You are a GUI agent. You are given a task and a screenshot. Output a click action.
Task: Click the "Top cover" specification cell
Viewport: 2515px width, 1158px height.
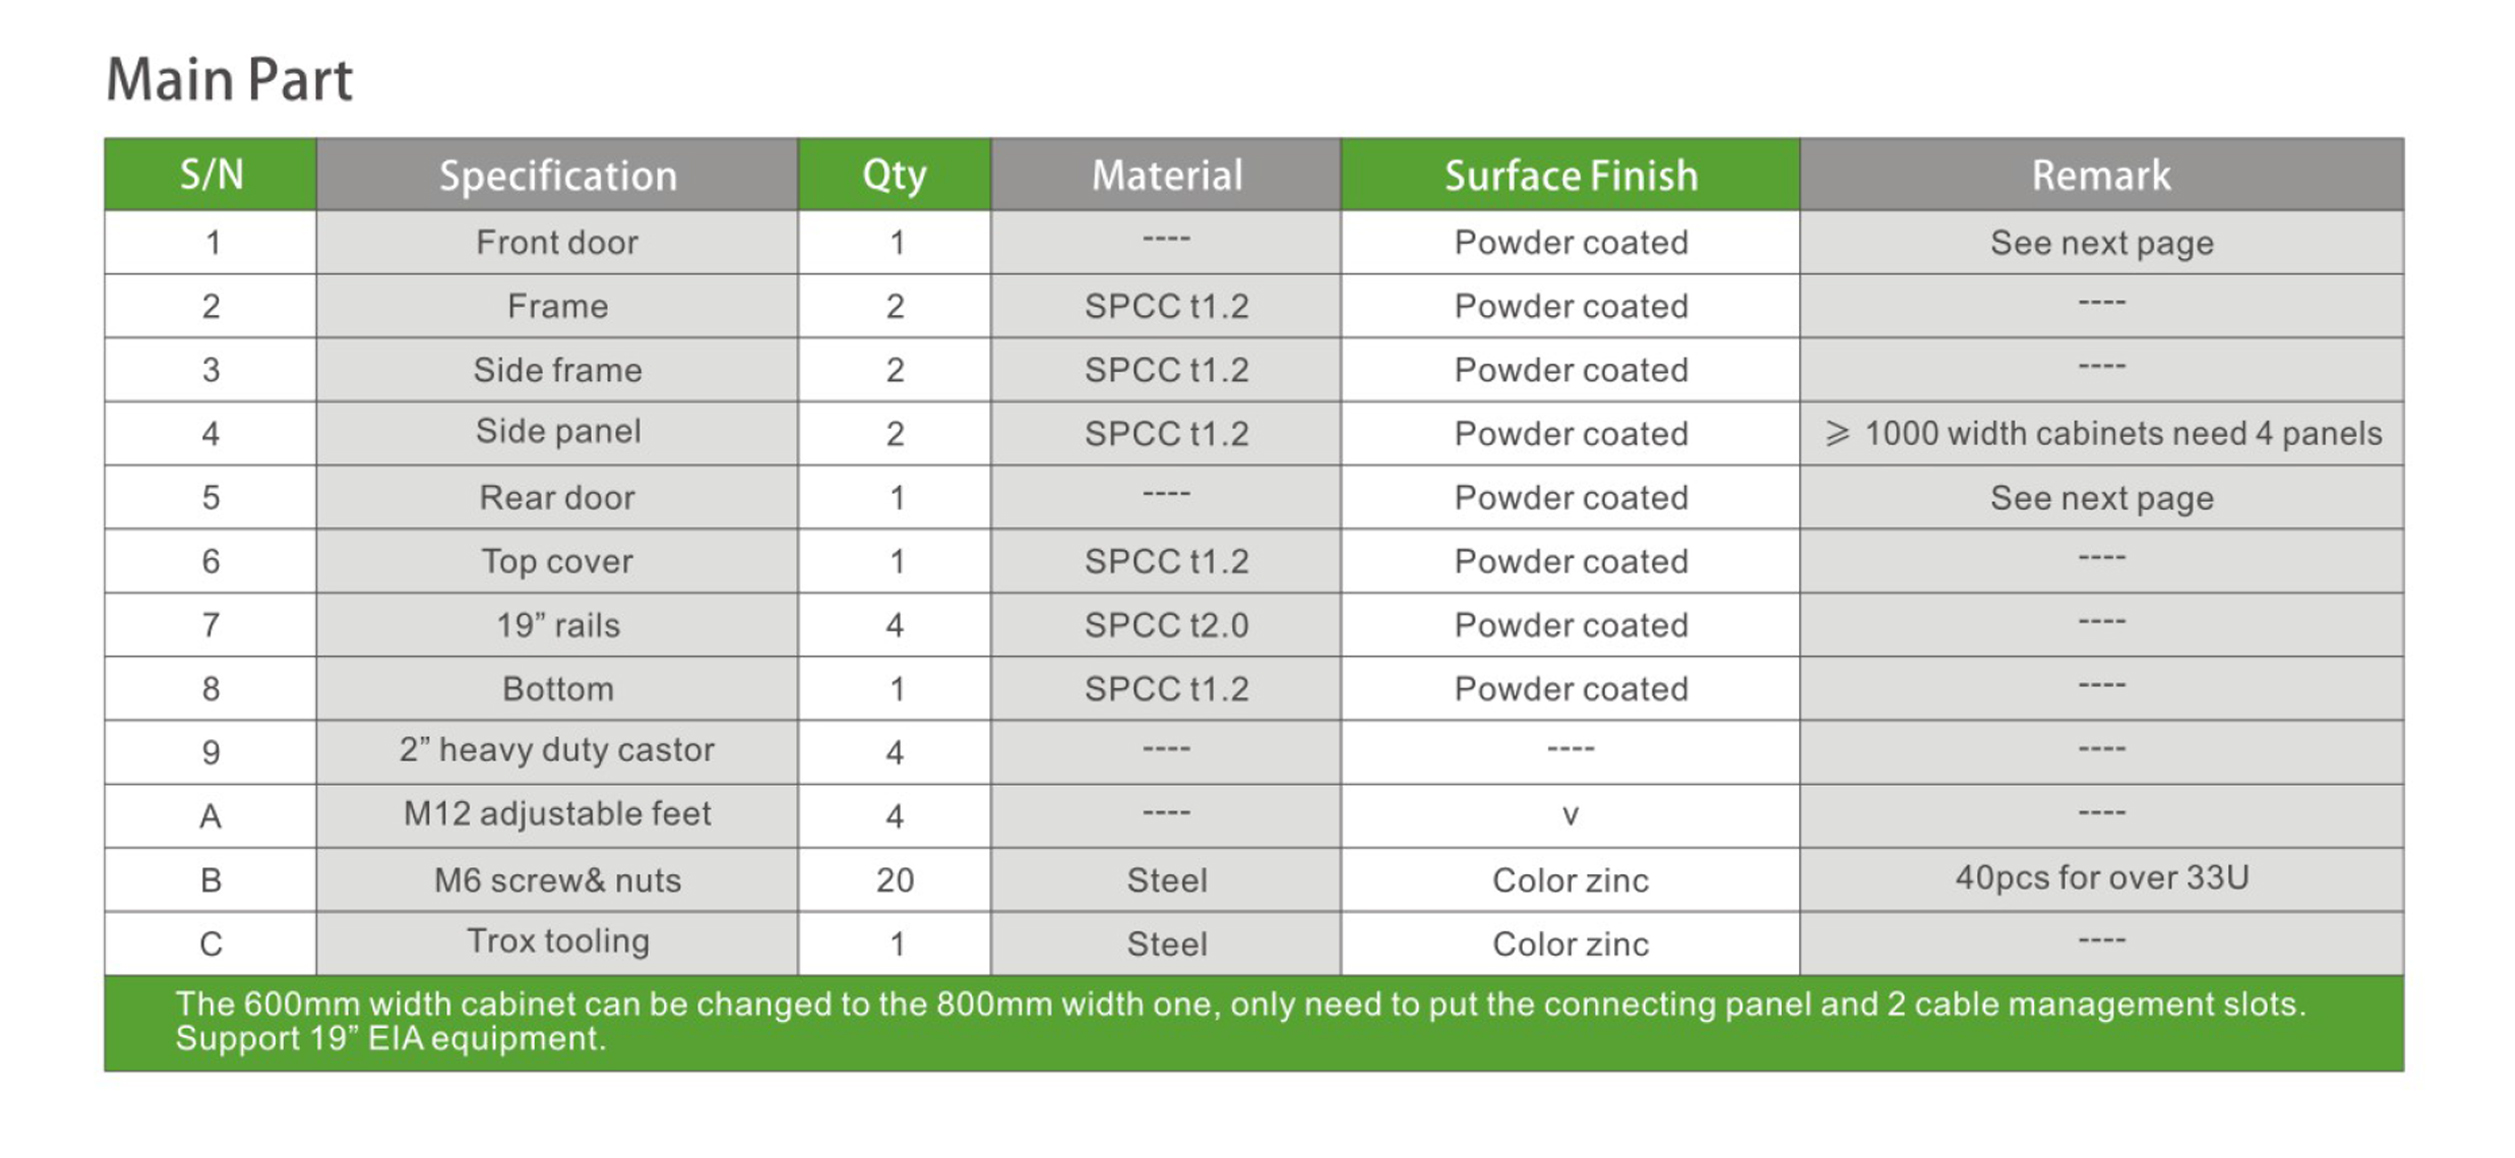557,562
